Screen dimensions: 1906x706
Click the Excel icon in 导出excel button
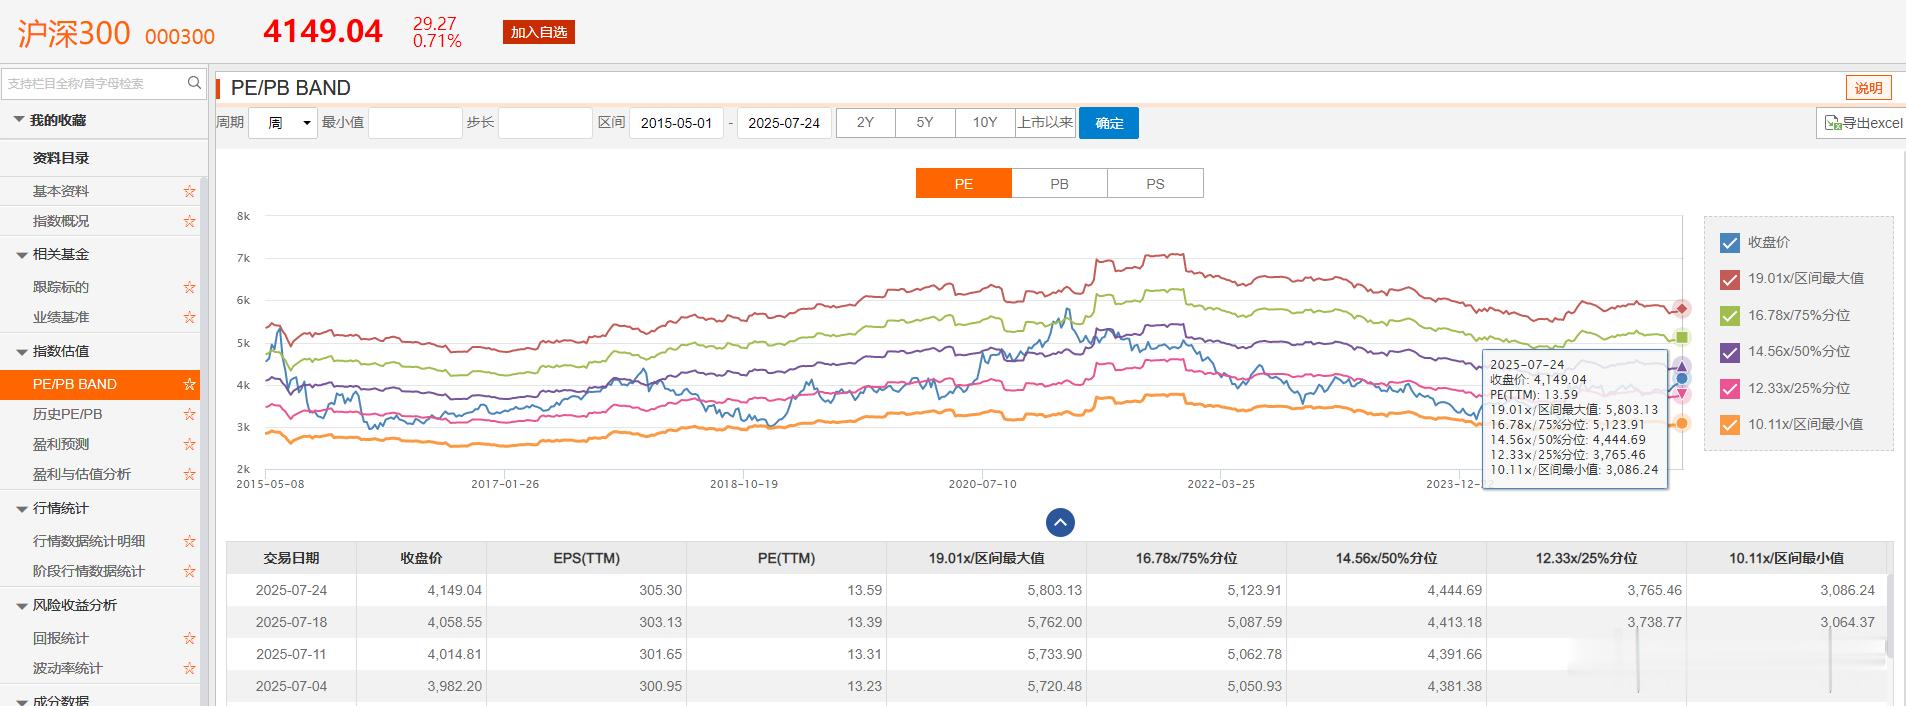click(1833, 123)
